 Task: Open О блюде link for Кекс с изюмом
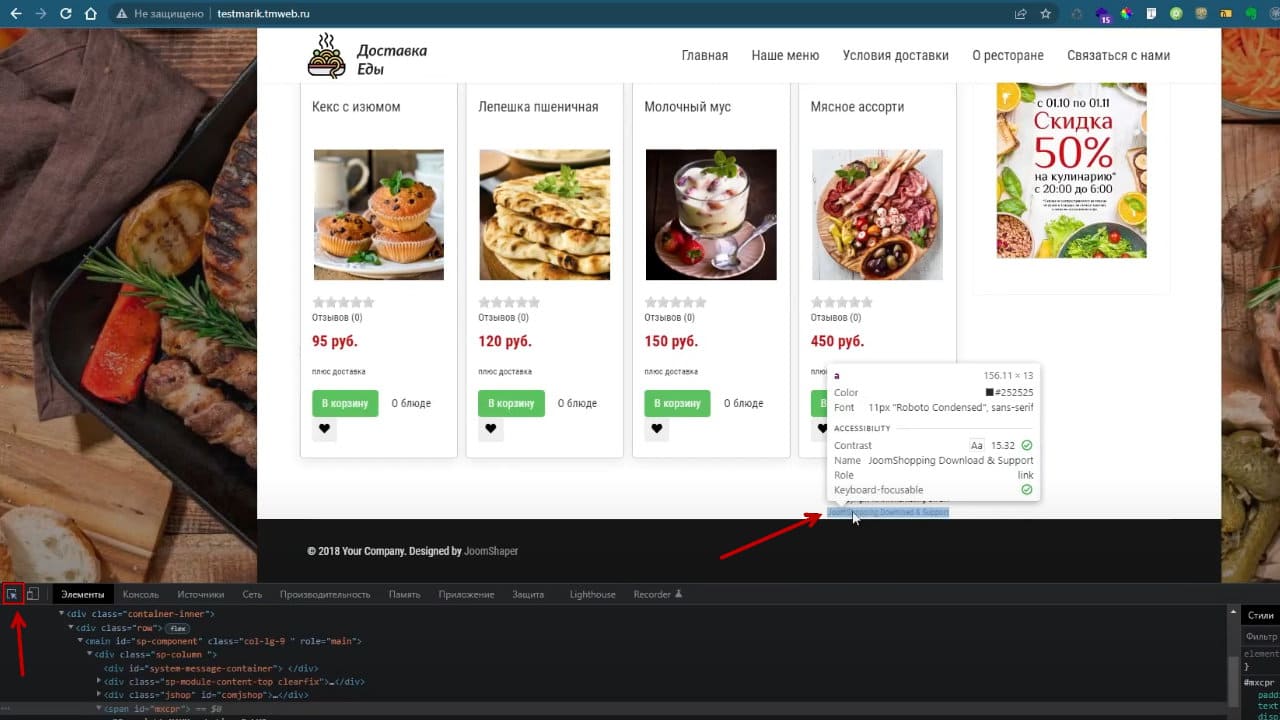[x=411, y=403]
